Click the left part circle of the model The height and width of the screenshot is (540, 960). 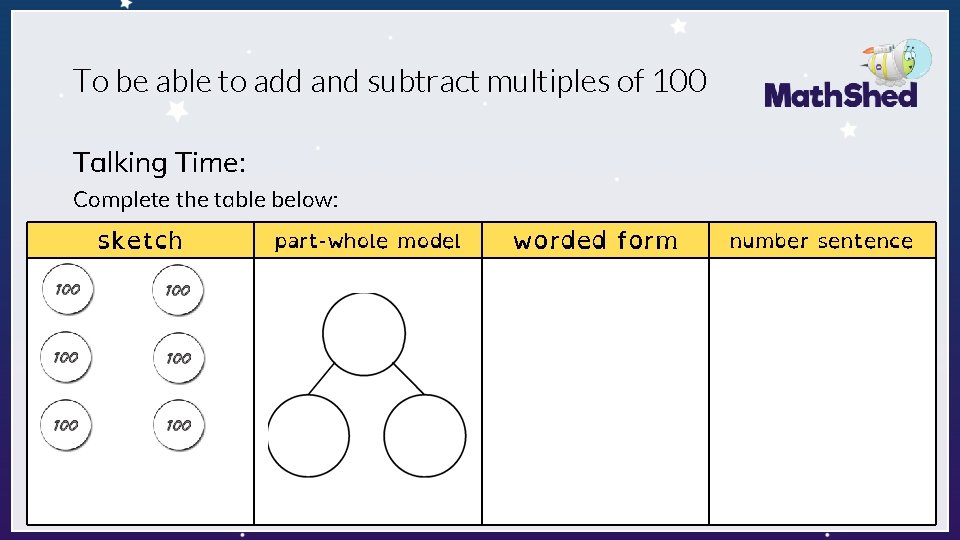(309, 436)
